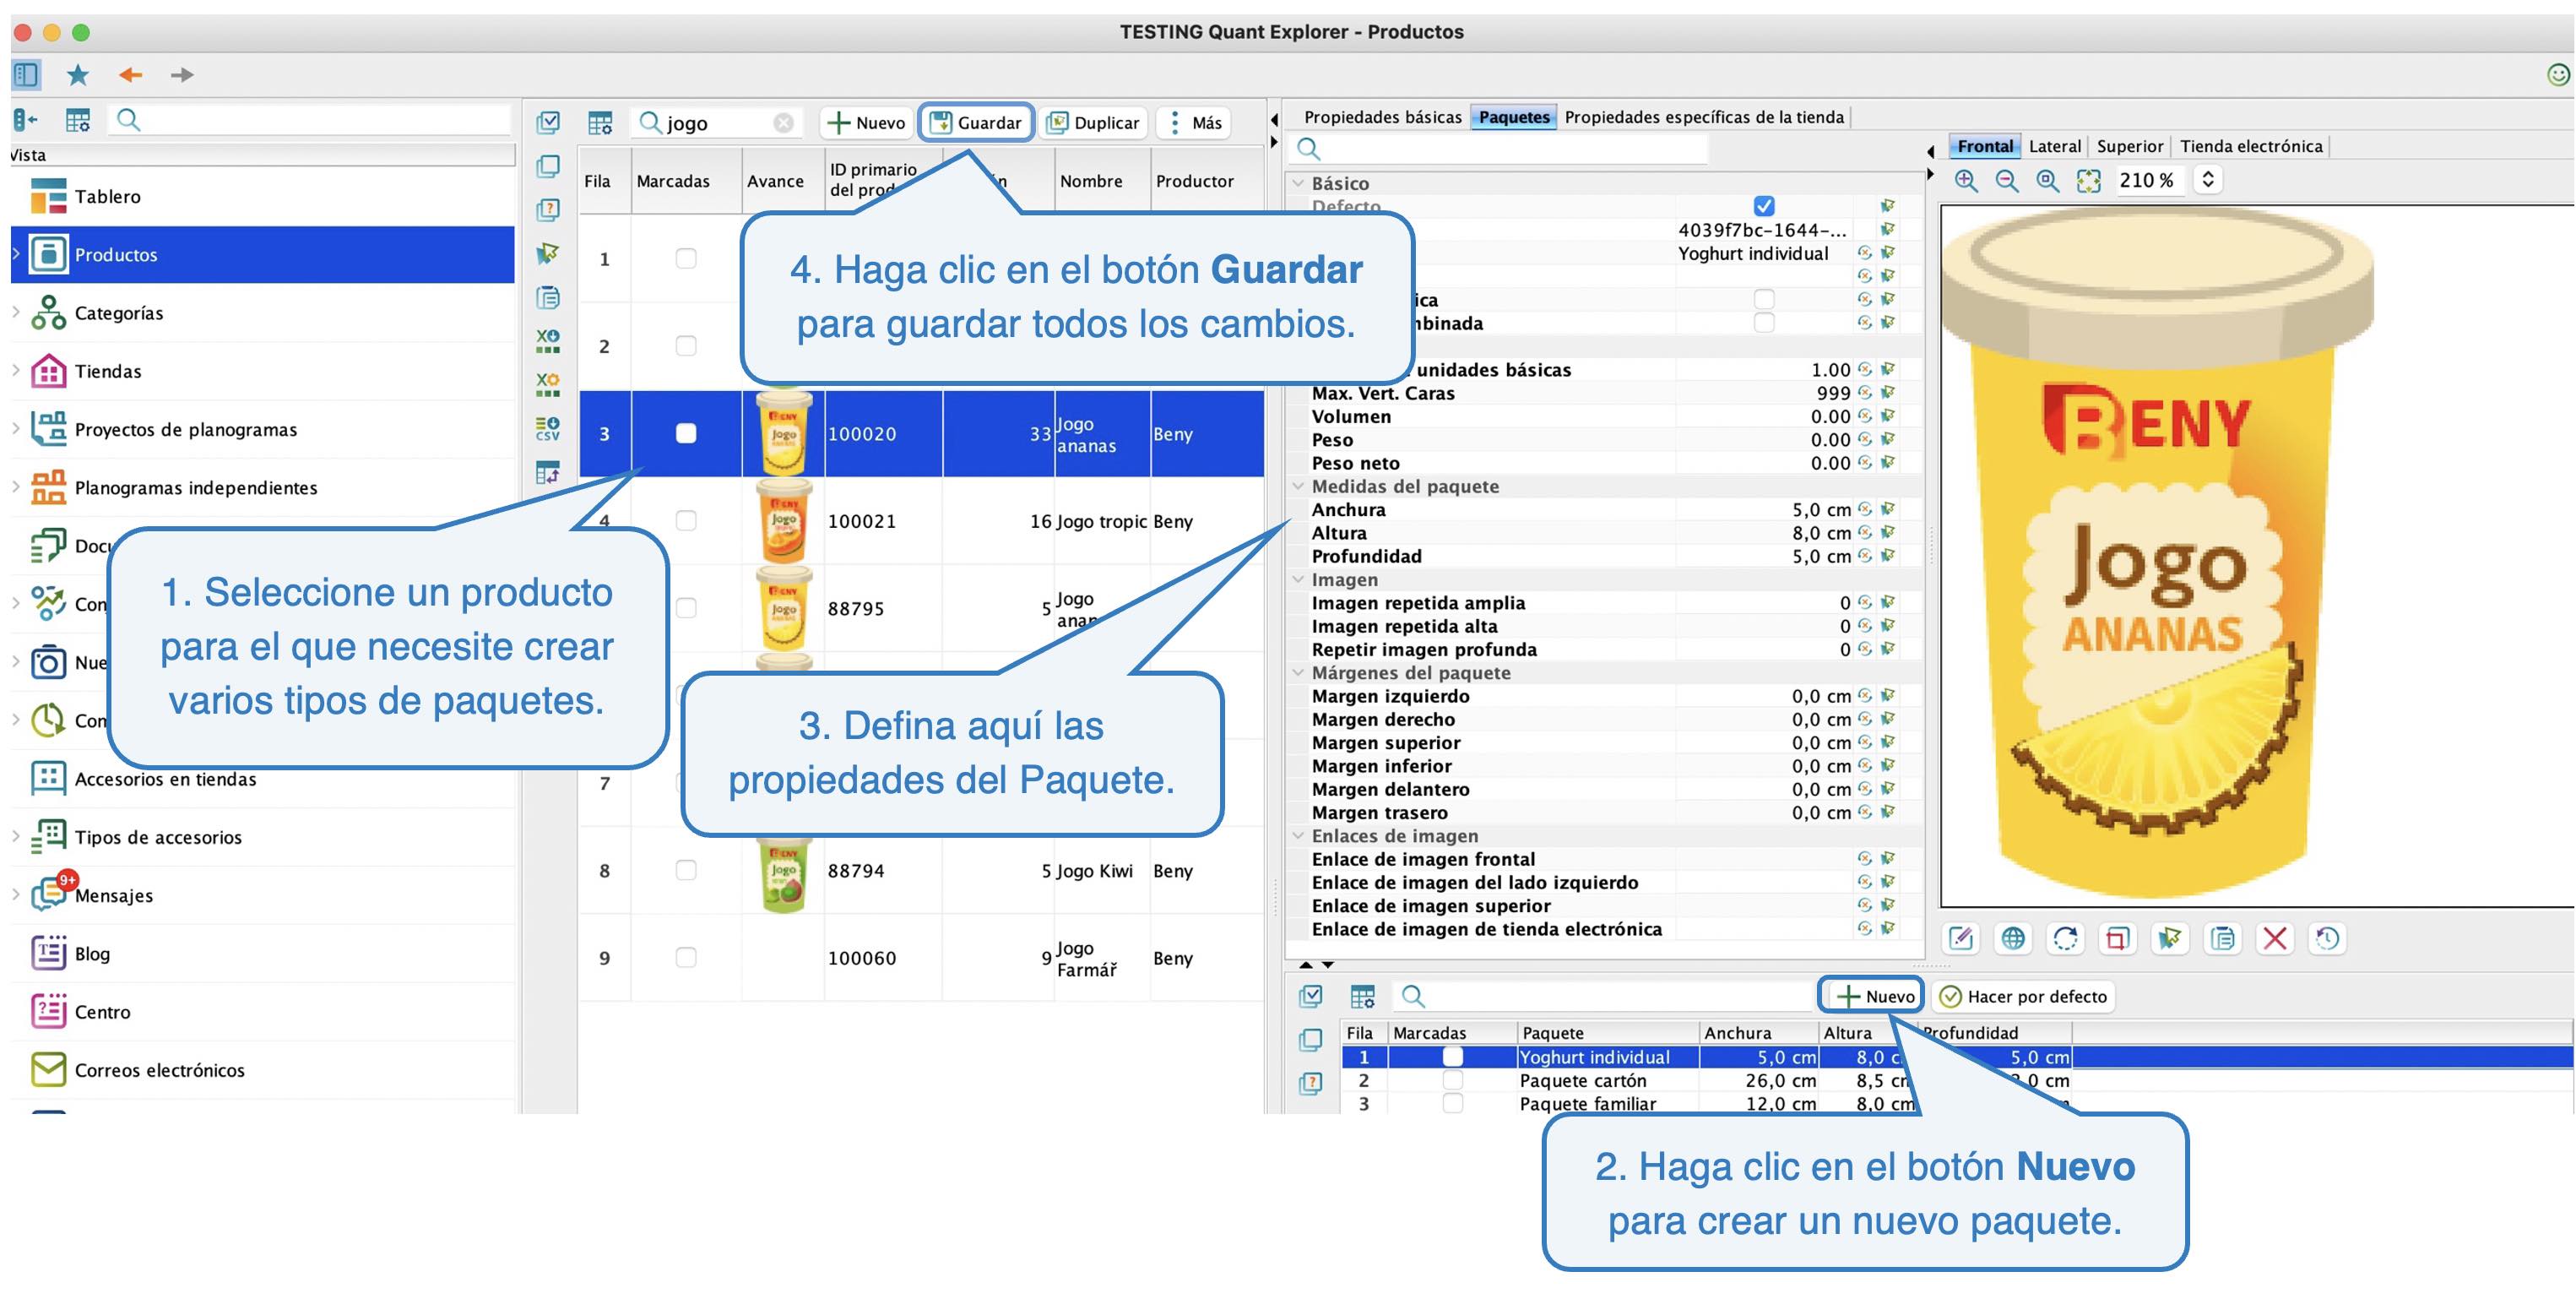Zoom in on the product image
This screenshot has height=1299, width=2576.
point(1966,180)
